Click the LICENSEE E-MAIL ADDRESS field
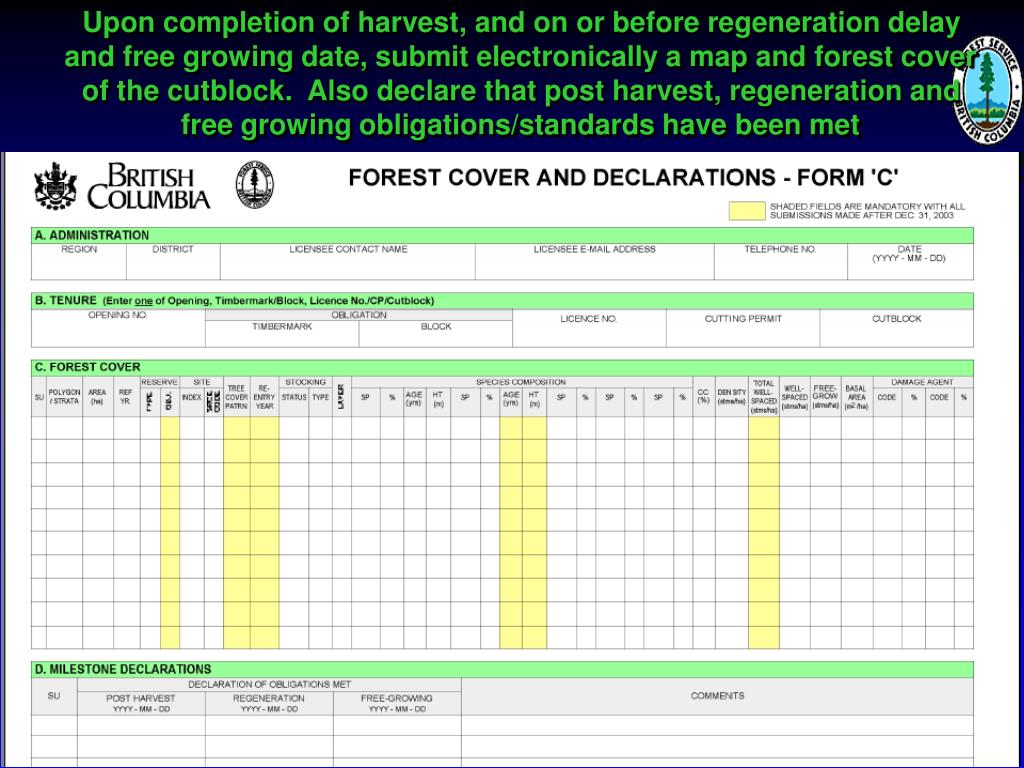Viewport: 1024px width, 768px height. [x=594, y=262]
